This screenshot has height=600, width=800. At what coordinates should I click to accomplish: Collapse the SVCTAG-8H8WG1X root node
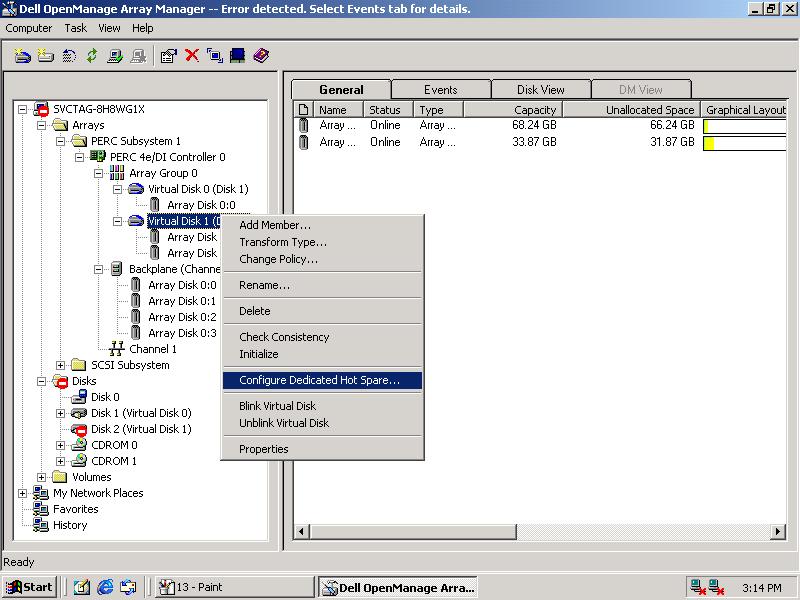22,109
